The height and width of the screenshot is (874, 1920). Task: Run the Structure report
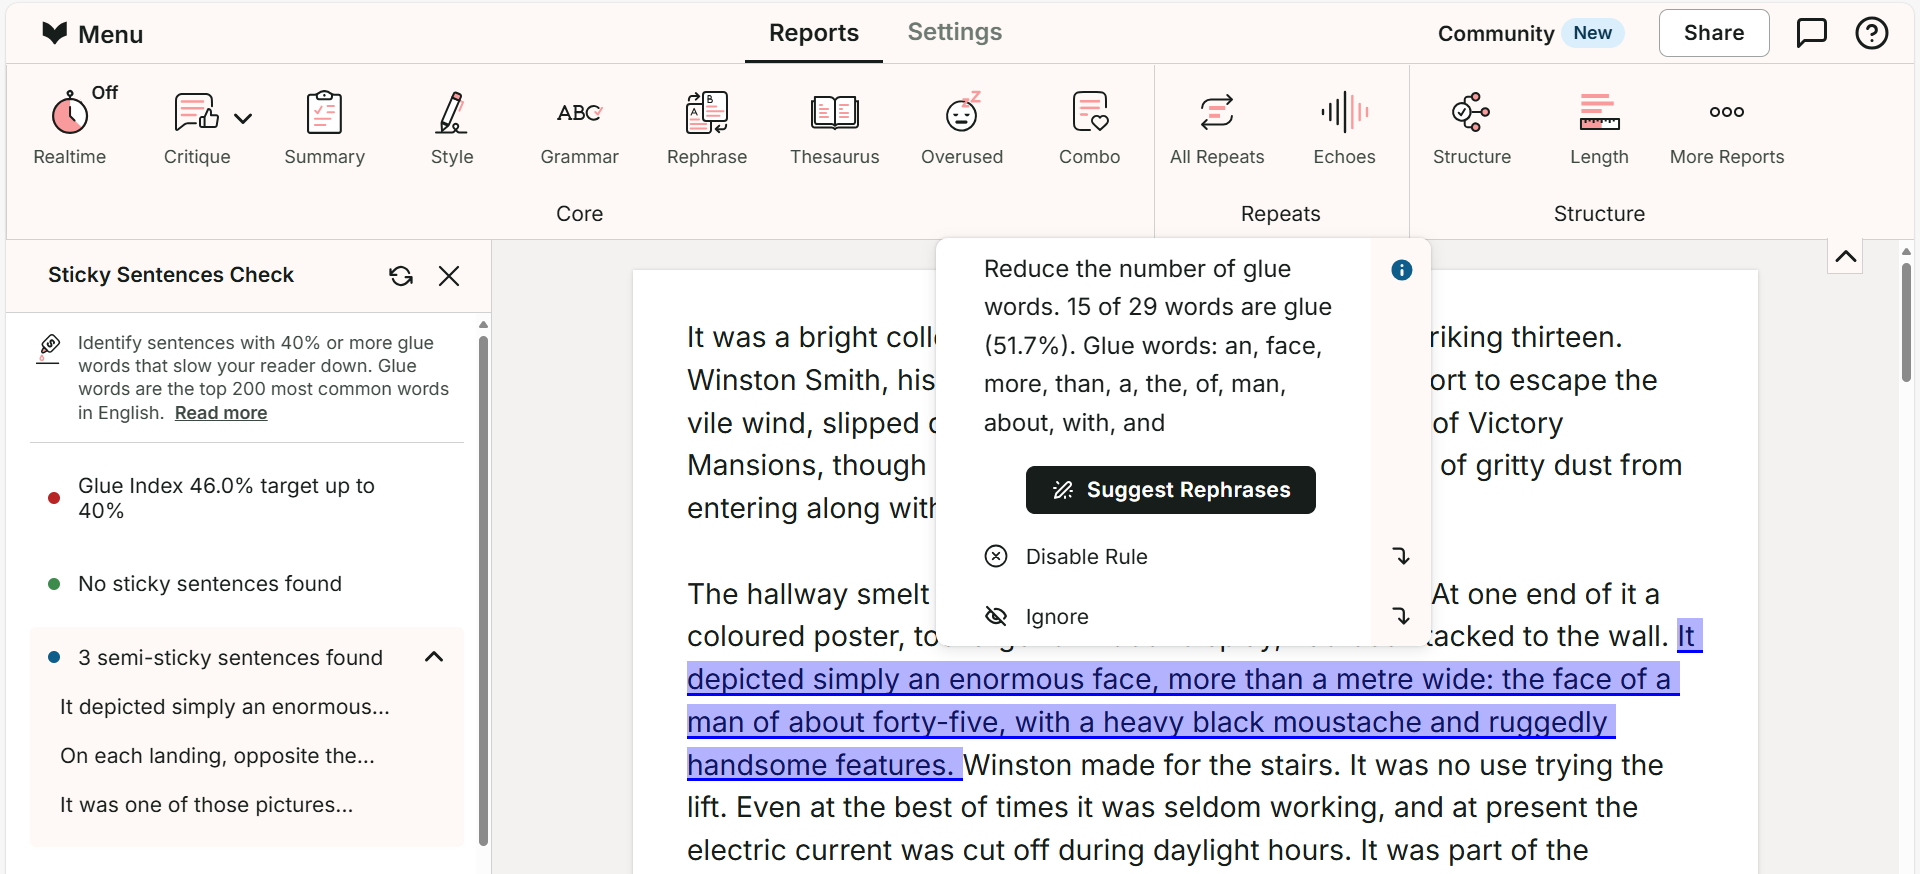tap(1471, 126)
